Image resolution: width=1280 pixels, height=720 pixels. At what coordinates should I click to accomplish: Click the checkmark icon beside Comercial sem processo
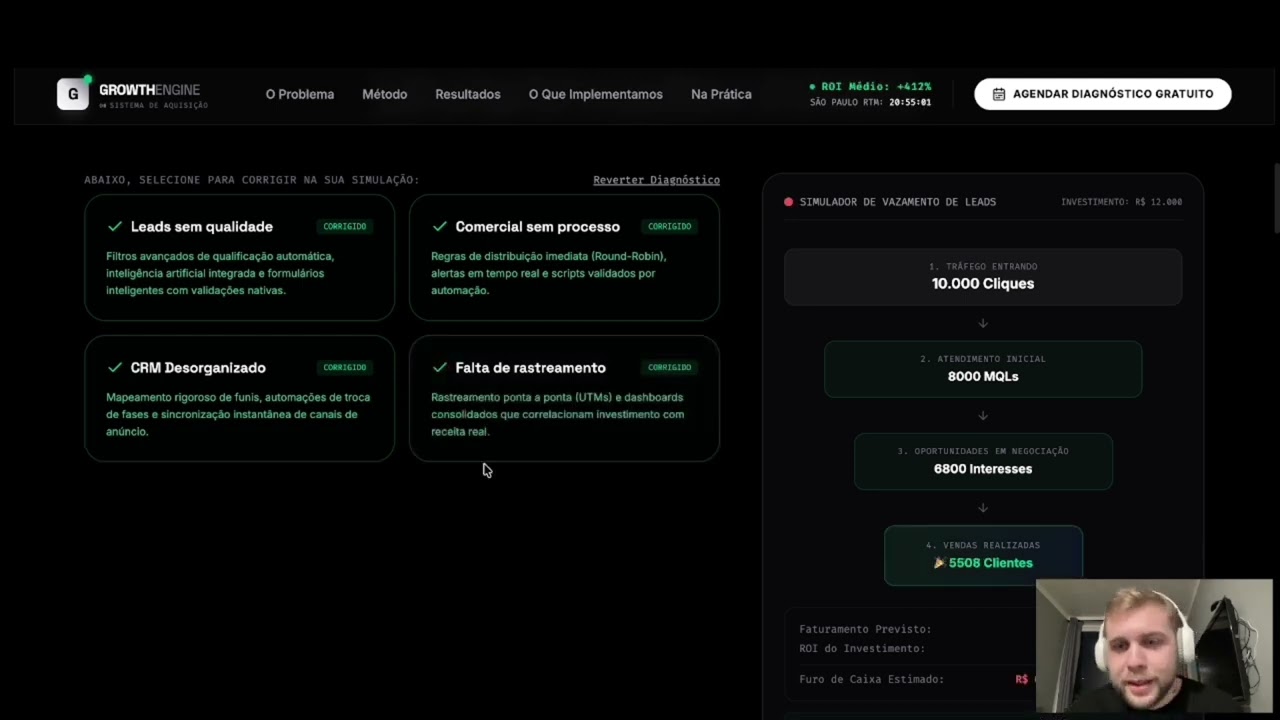(x=440, y=227)
